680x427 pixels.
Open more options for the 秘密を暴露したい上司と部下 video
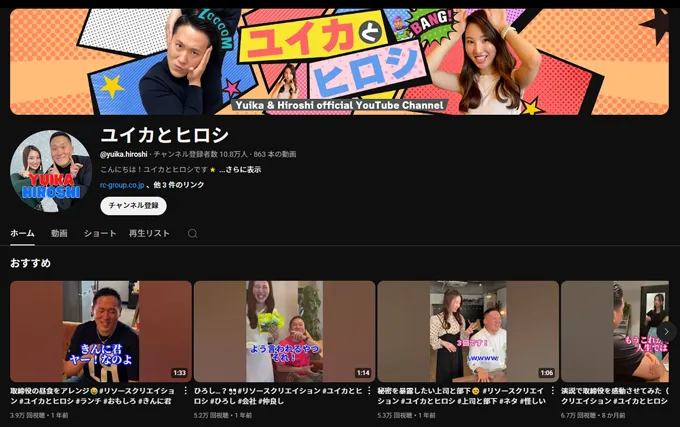tap(552, 391)
